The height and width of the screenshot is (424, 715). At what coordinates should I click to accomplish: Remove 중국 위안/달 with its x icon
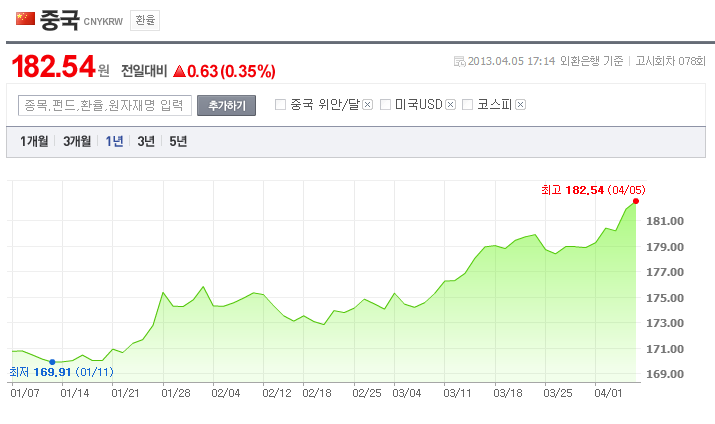[368, 105]
